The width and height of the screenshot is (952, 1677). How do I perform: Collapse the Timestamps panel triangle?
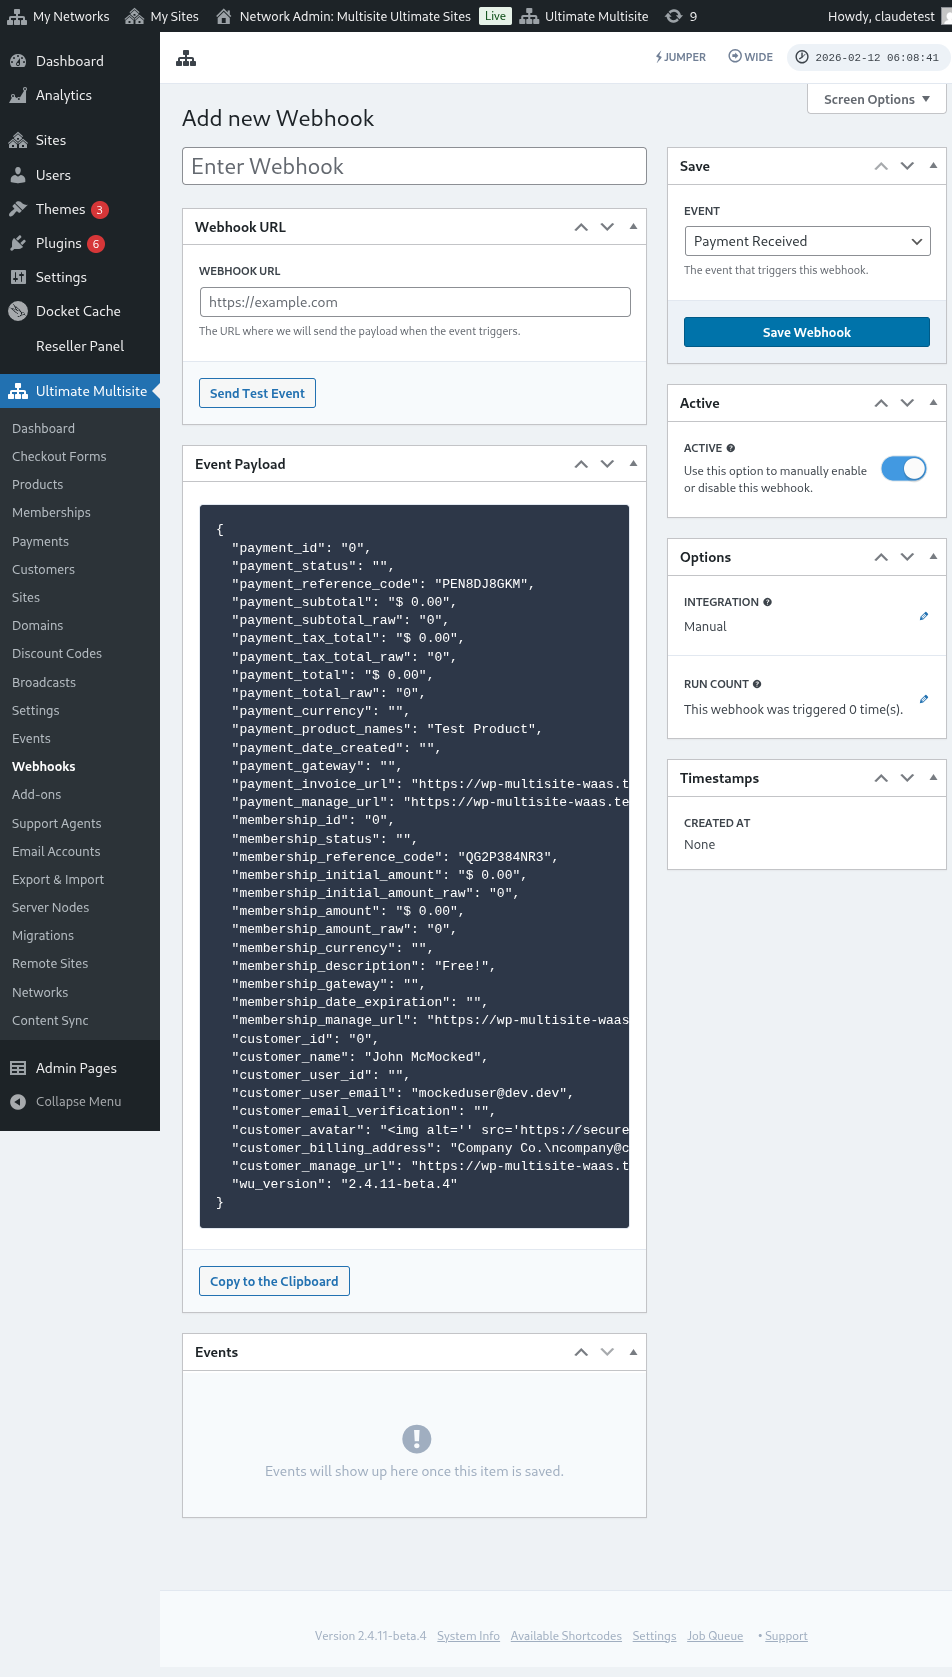[x=933, y=778]
